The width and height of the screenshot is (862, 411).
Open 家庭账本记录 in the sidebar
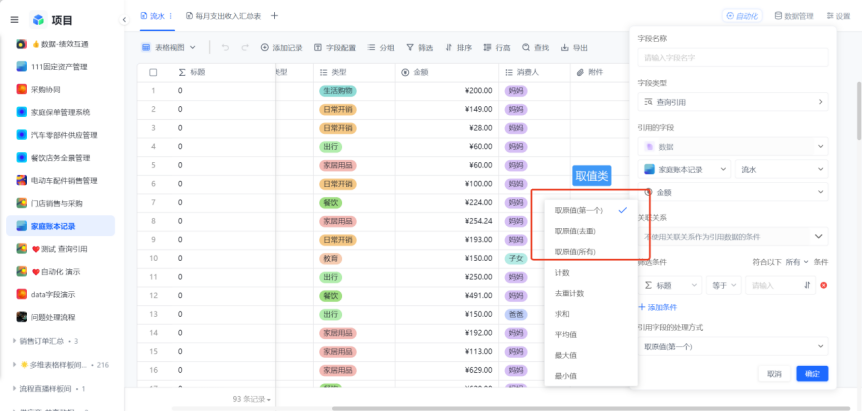60,226
